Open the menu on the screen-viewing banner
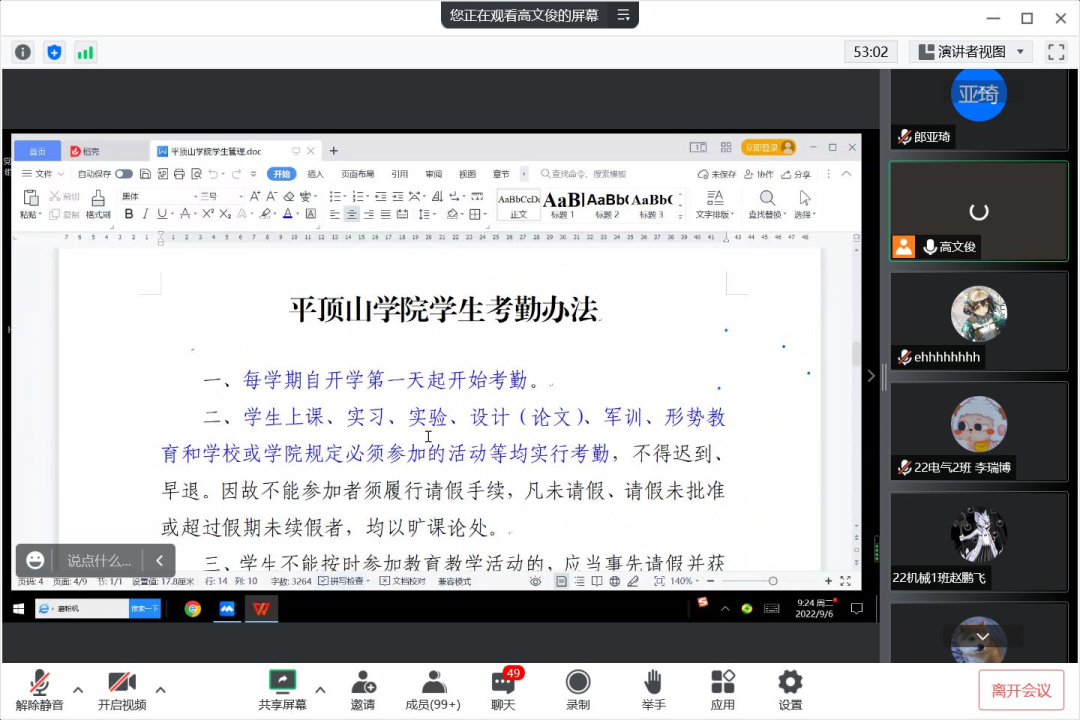Image resolution: width=1080 pixels, height=720 pixels. pyautogui.click(x=623, y=15)
